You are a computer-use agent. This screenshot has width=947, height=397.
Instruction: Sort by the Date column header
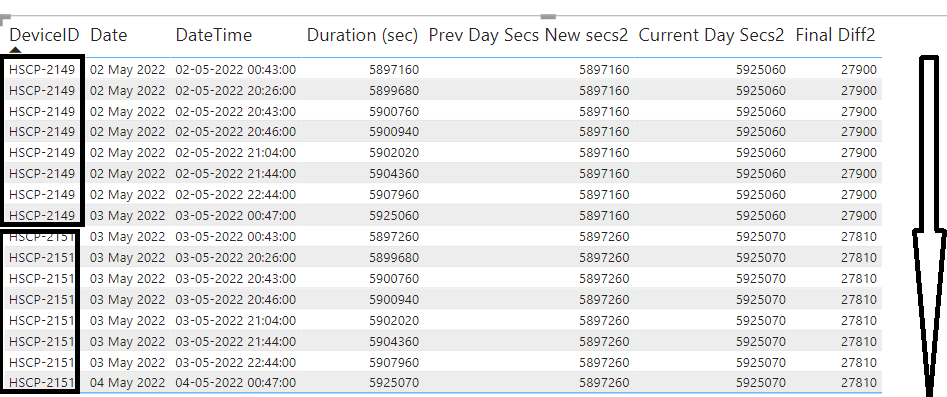(109, 35)
